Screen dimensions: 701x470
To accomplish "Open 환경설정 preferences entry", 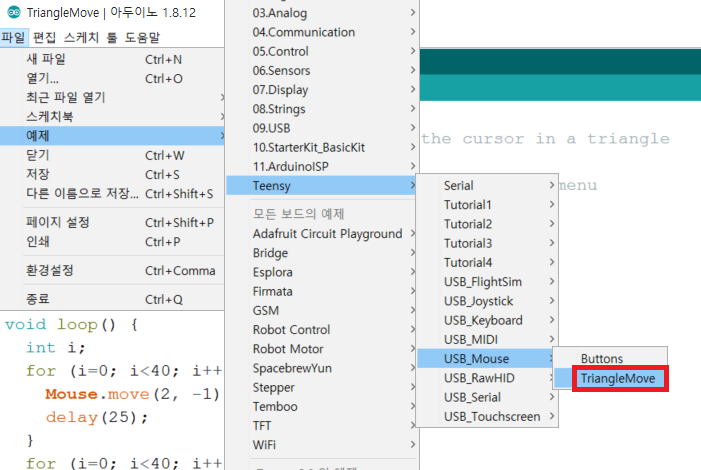I will tap(112, 271).
